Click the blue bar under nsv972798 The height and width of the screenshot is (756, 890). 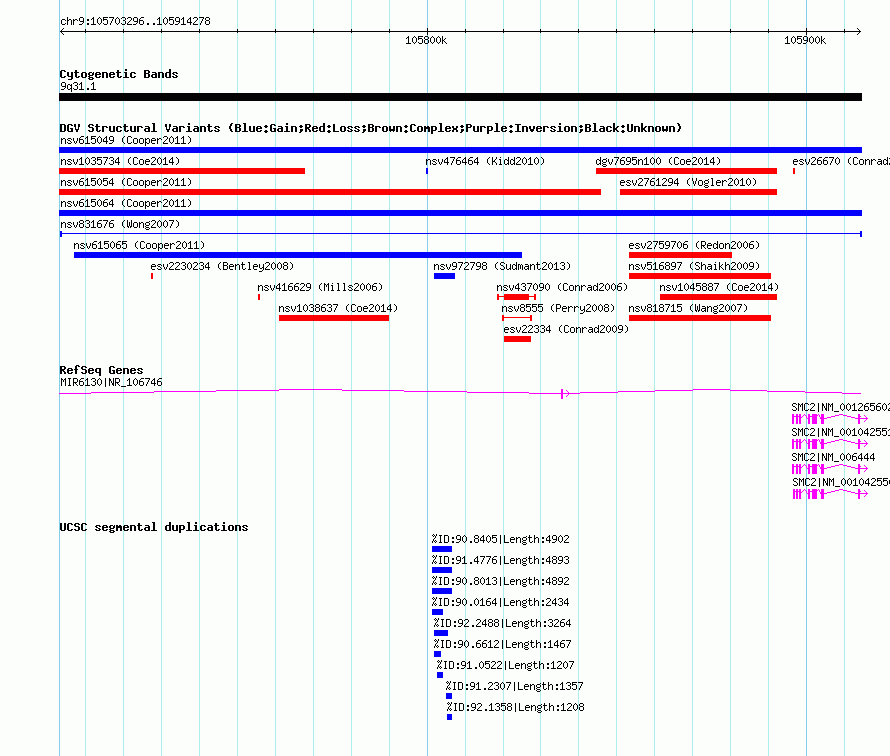pos(444,276)
